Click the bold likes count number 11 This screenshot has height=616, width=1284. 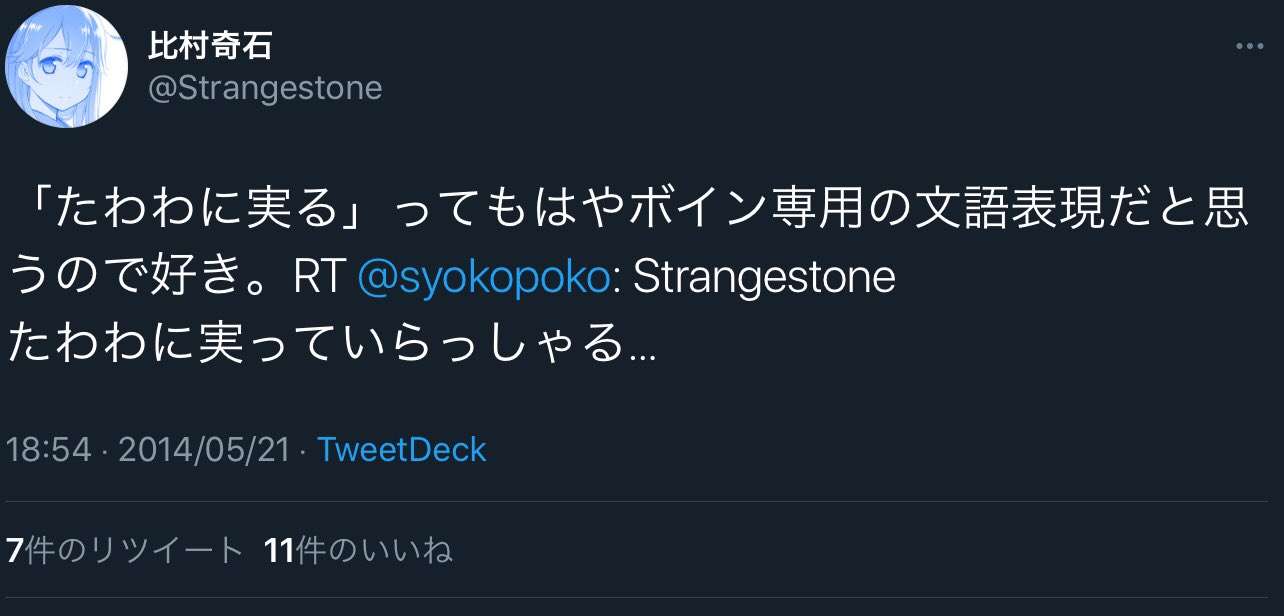point(281,550)
